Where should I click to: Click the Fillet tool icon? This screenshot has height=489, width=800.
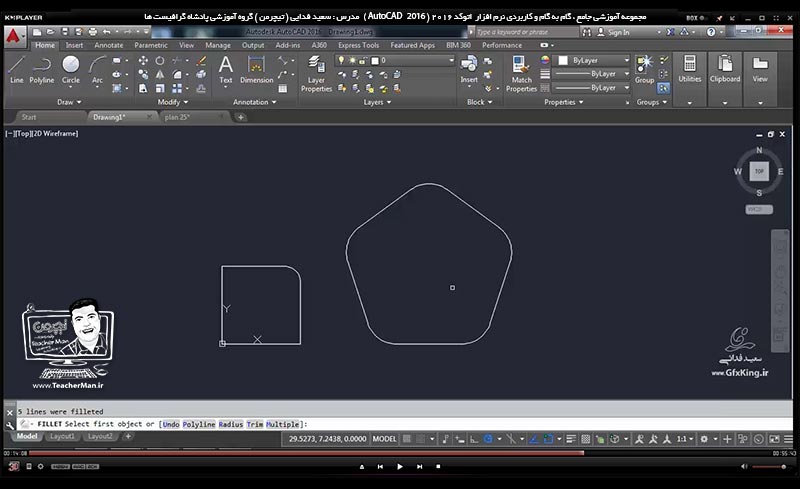177,75
